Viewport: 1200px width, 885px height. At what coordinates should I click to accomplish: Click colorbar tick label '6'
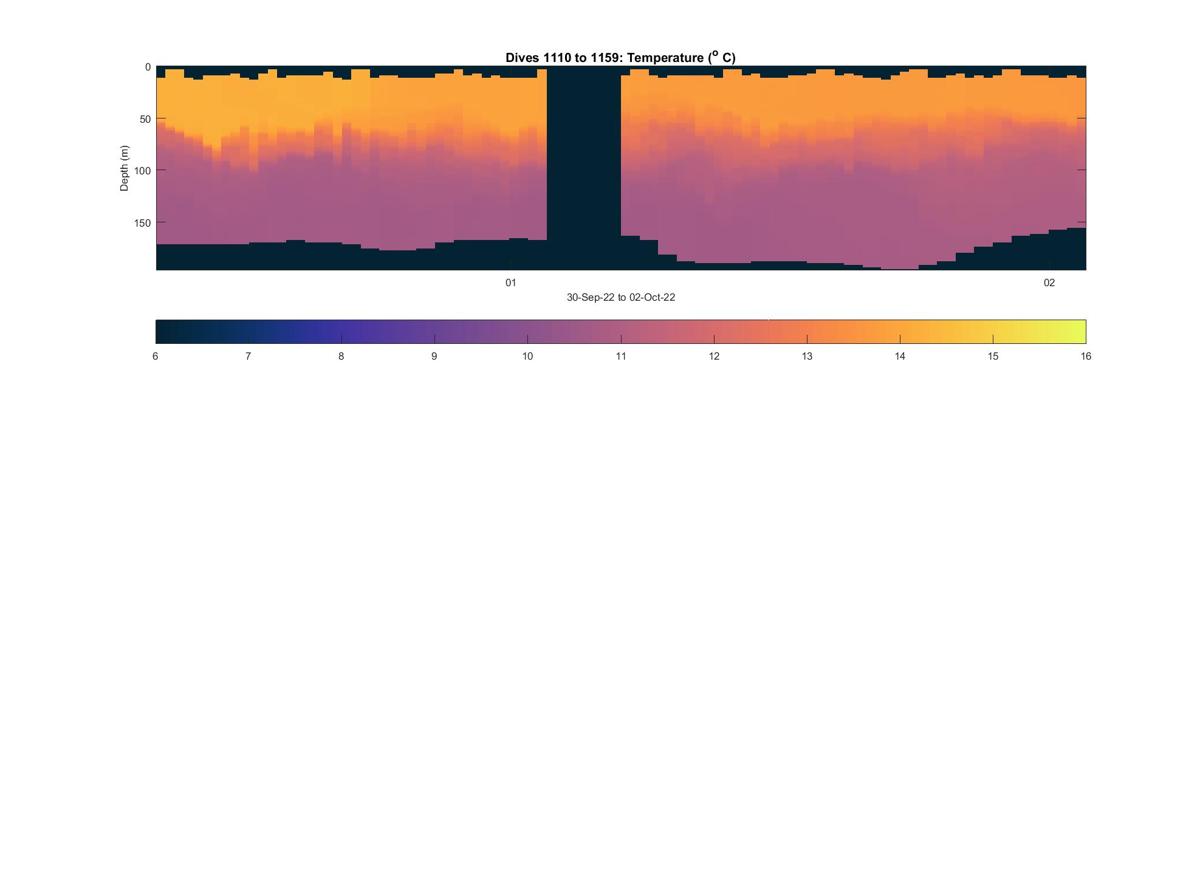[x=155, y=356]
